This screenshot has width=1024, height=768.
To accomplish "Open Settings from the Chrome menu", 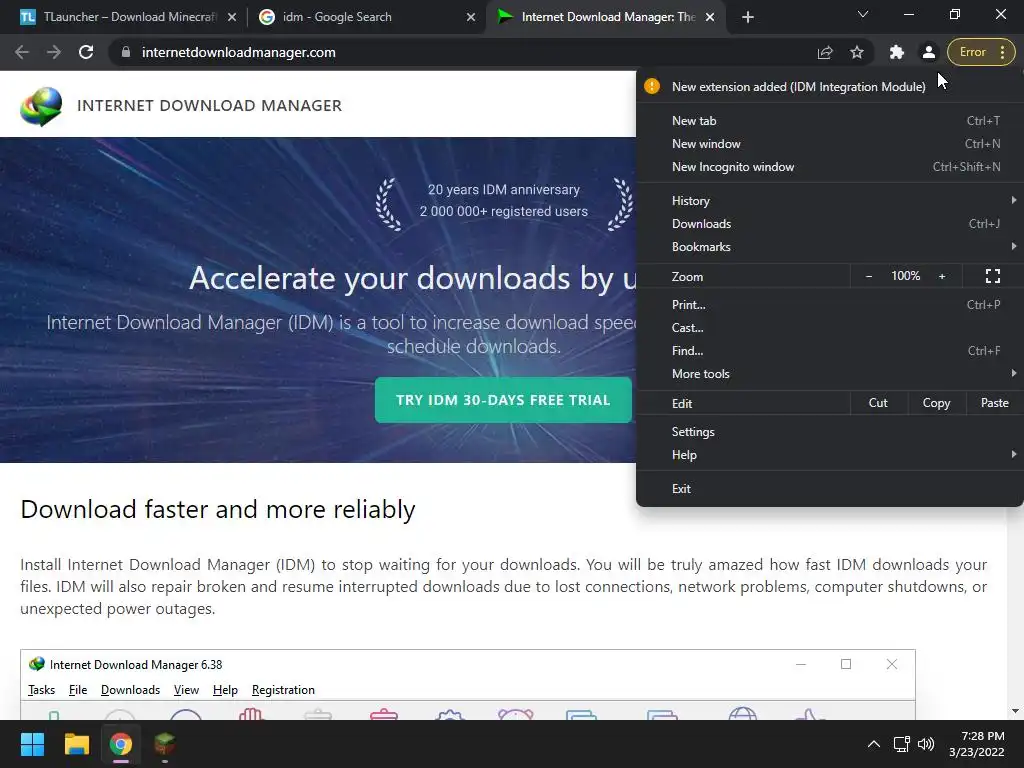I will pos(829,432).
